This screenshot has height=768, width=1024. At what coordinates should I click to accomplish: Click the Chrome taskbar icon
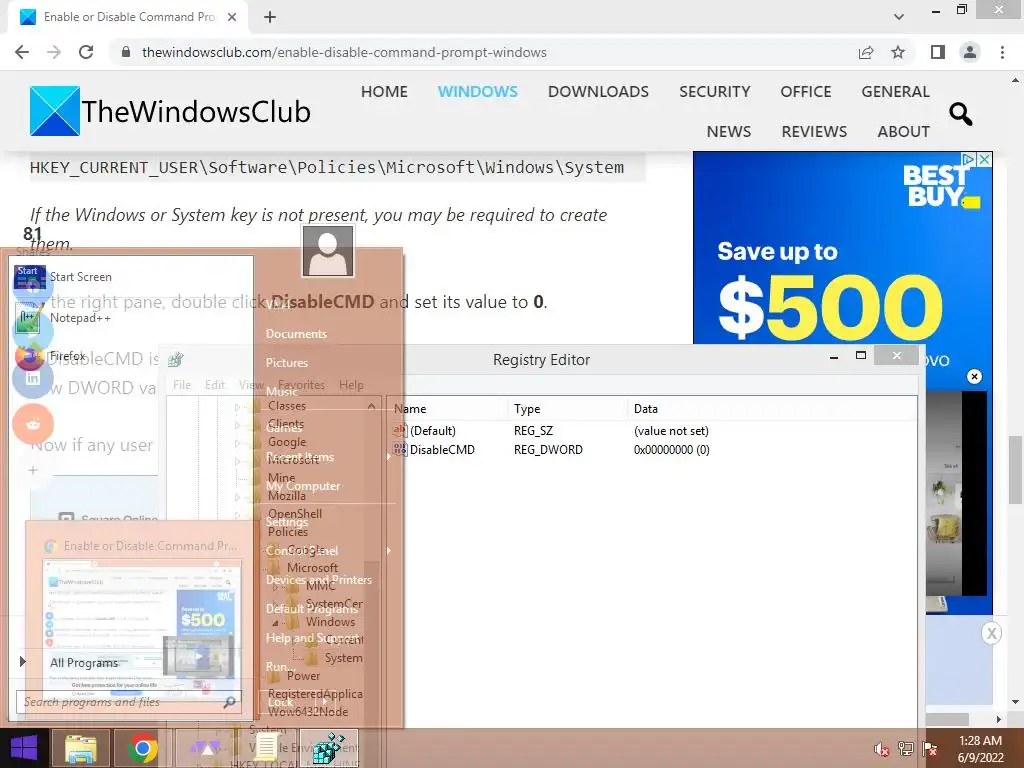point(142,748)
